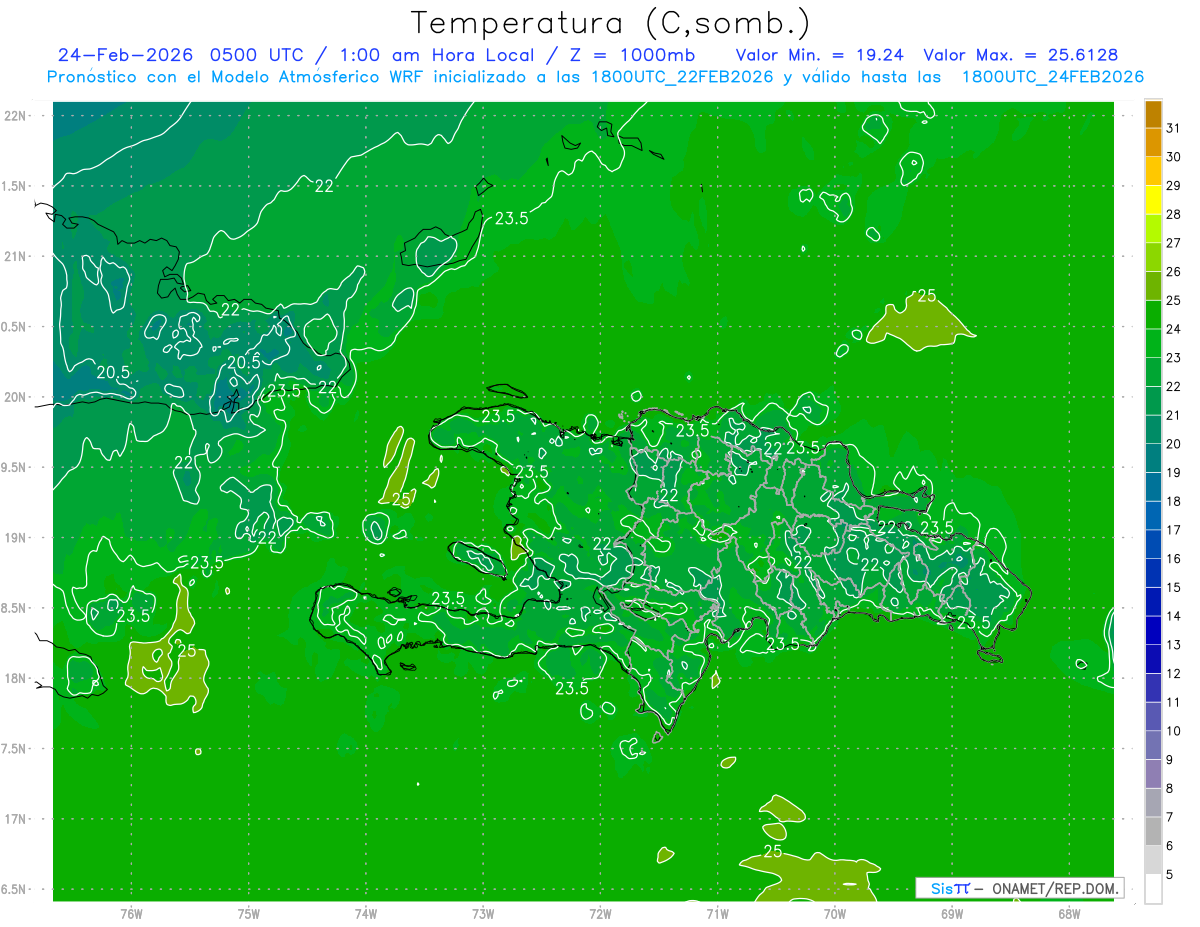The width and height of the screenshot is (1200, 927).
Task: Click the 17N latitude axis label
Action: point(16,820)
